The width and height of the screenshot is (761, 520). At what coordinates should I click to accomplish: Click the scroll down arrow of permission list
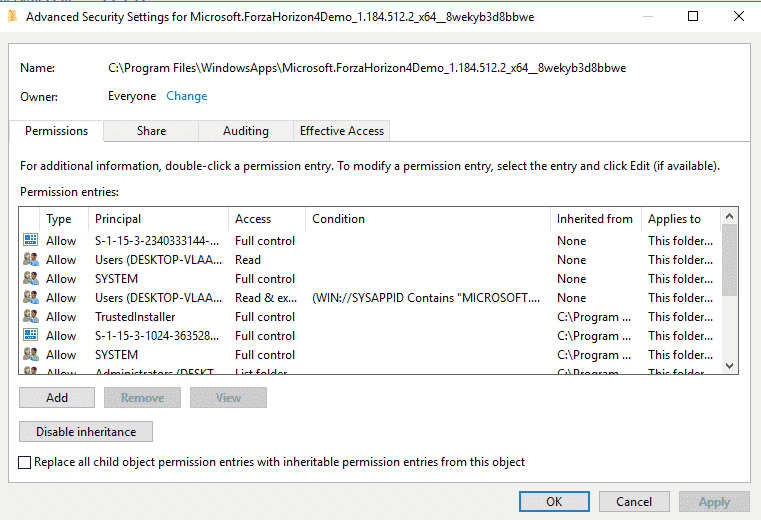tap(729, 366)
